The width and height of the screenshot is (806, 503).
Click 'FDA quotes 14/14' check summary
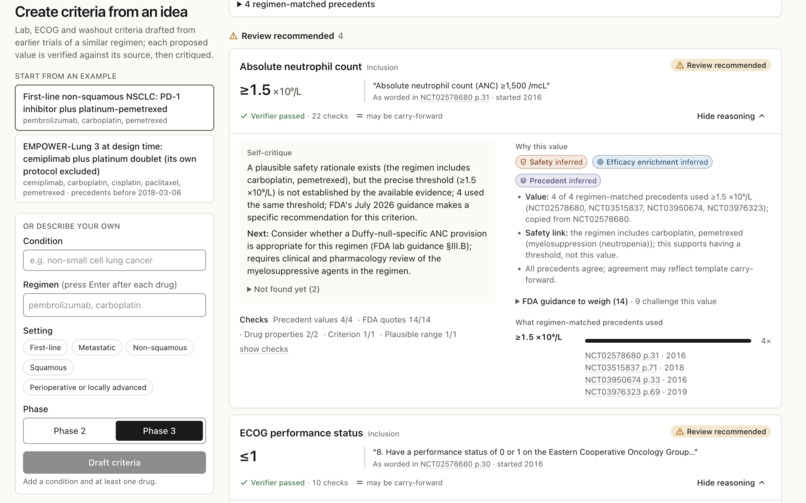396,320
